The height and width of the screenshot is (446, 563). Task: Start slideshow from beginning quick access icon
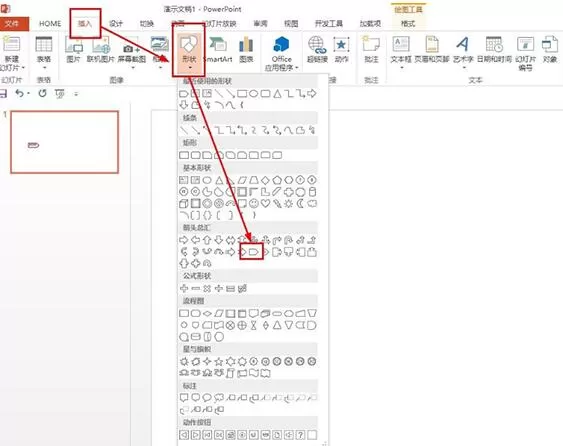[60, 94]
